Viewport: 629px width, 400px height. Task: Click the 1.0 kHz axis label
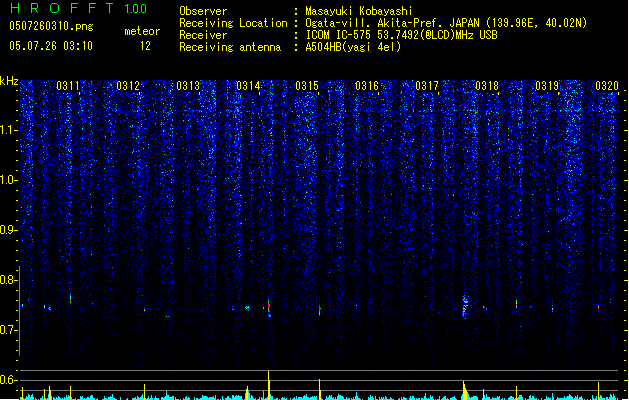(9, 180)
